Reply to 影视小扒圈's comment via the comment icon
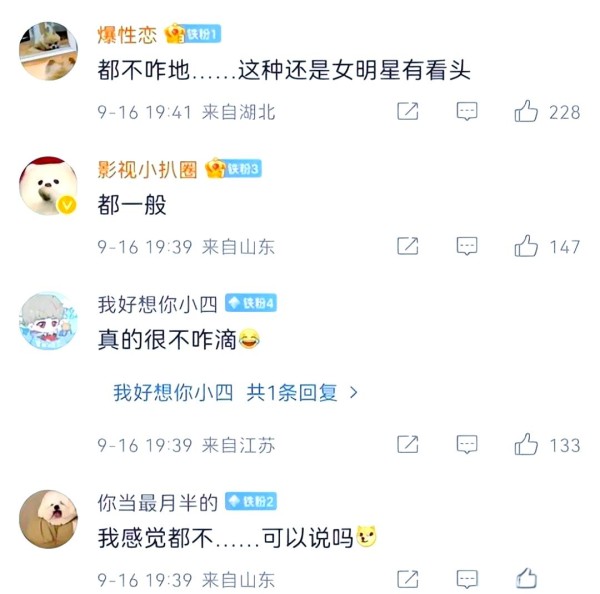This screenshot has width=600, height=594. (467, 246)
